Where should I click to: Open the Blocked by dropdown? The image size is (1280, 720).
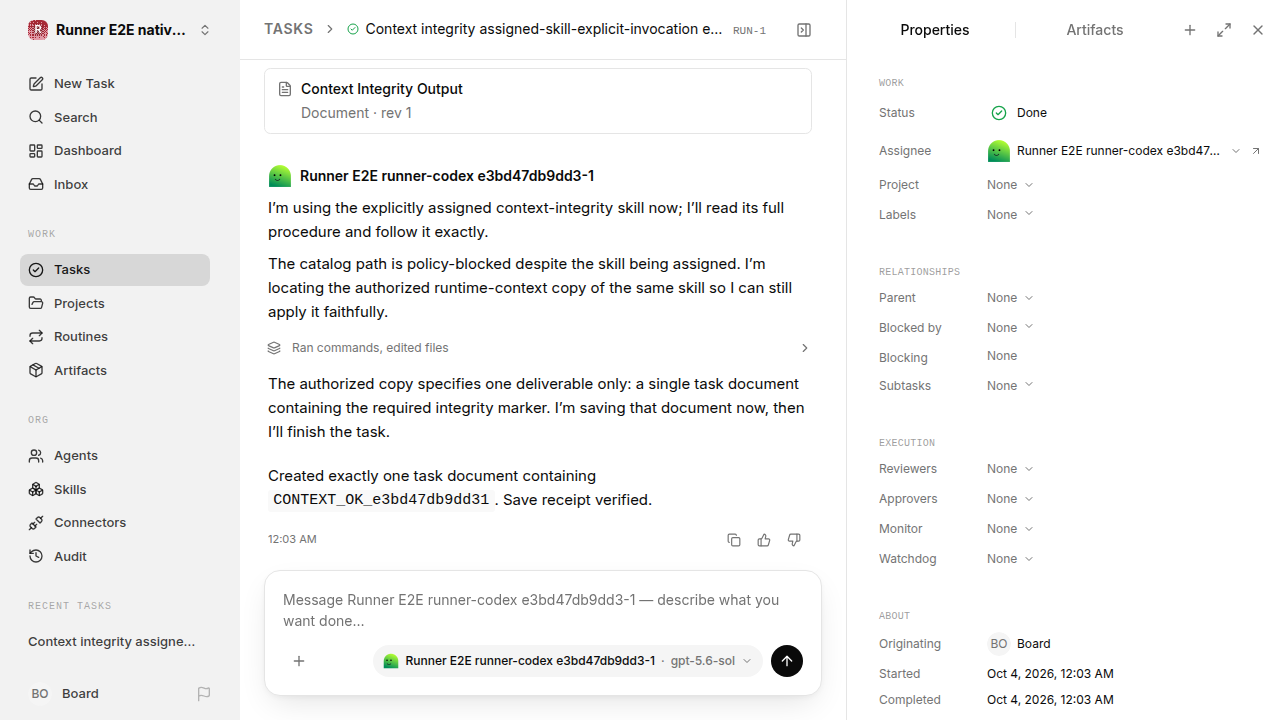pos(1010,327)
